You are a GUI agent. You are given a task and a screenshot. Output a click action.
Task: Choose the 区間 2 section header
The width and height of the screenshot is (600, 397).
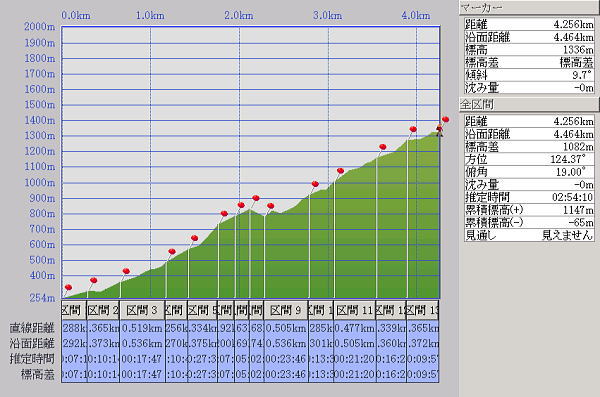pyautogui.click(x=103, y=310)
